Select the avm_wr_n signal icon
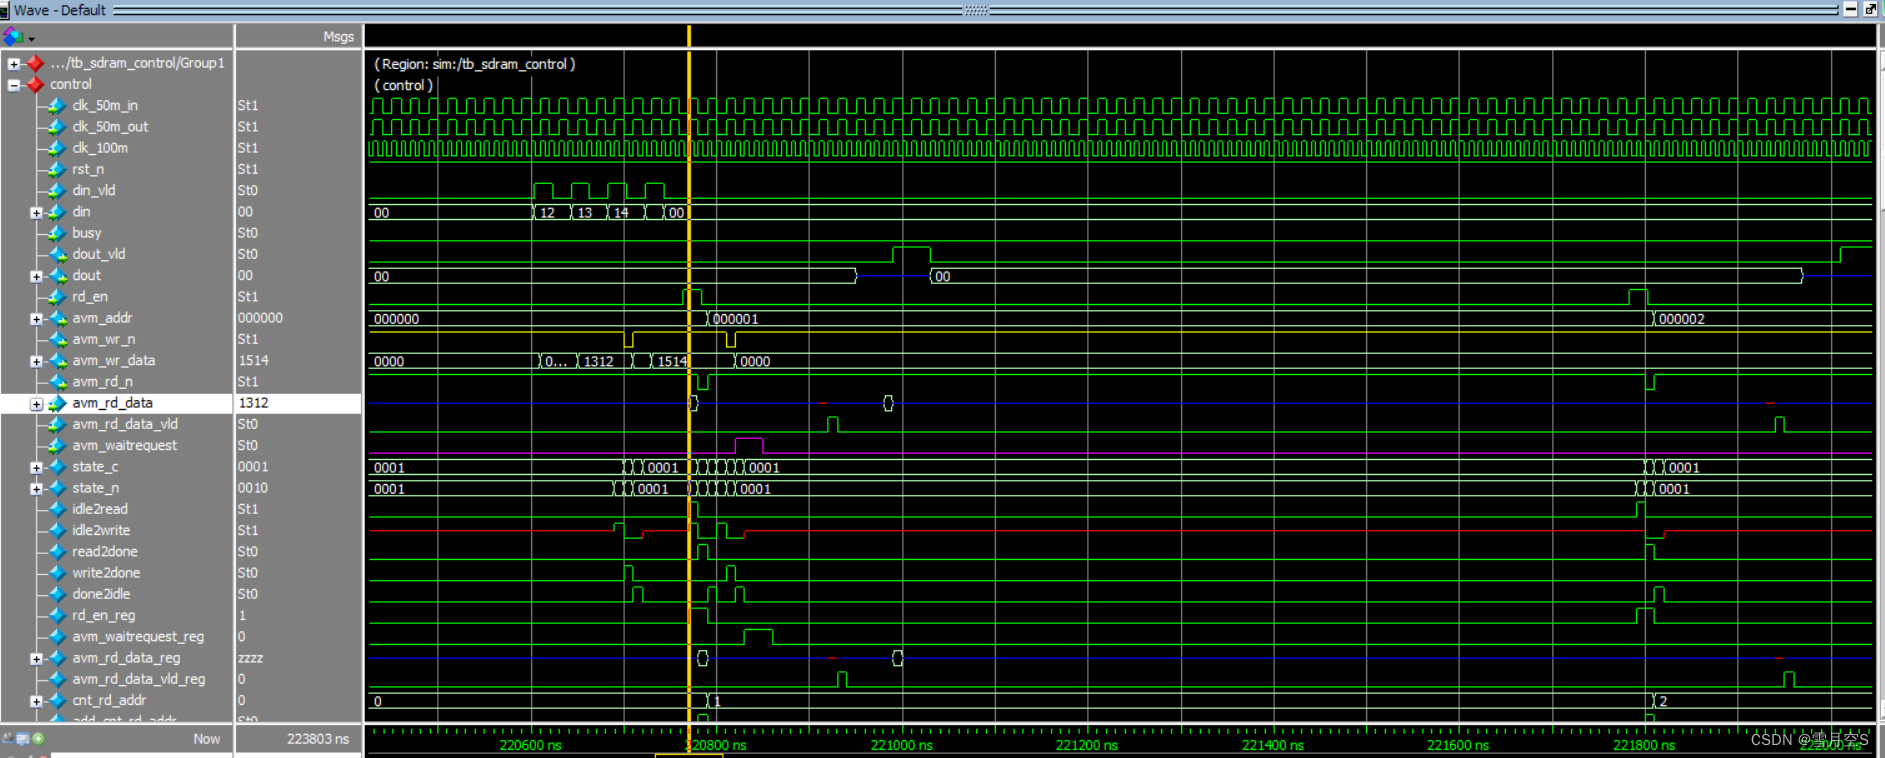The height and width of the screenshot is (758, 1885). click(57, 340)
